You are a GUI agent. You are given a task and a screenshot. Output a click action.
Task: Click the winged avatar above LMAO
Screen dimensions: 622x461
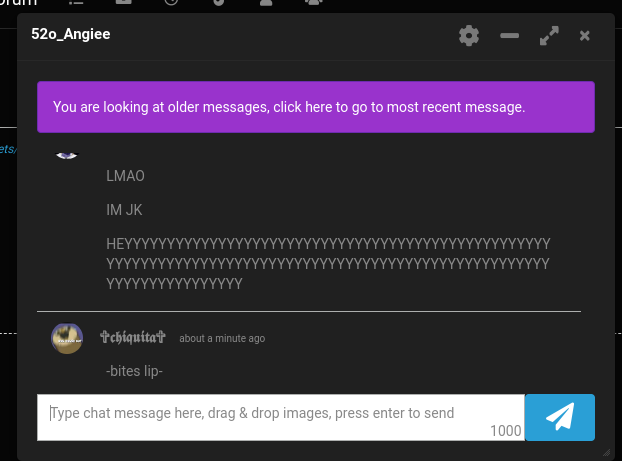pyautogui.click(x=67, y=156)
